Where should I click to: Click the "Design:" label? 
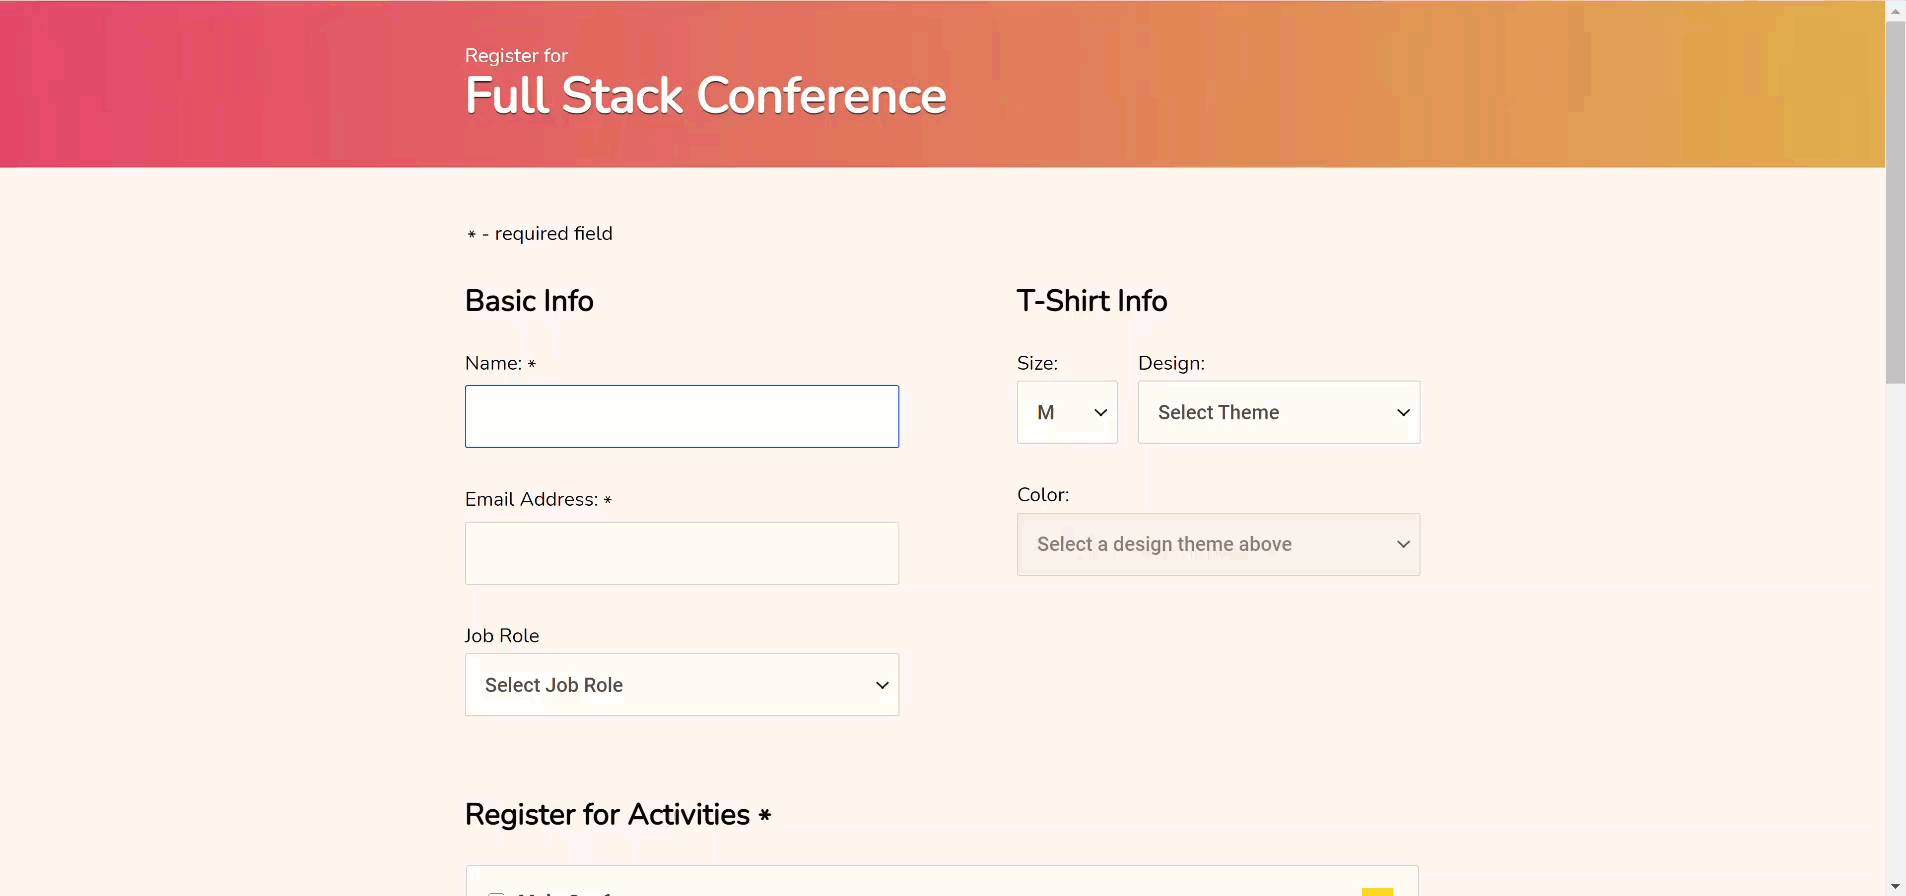tap(1171, 363)
